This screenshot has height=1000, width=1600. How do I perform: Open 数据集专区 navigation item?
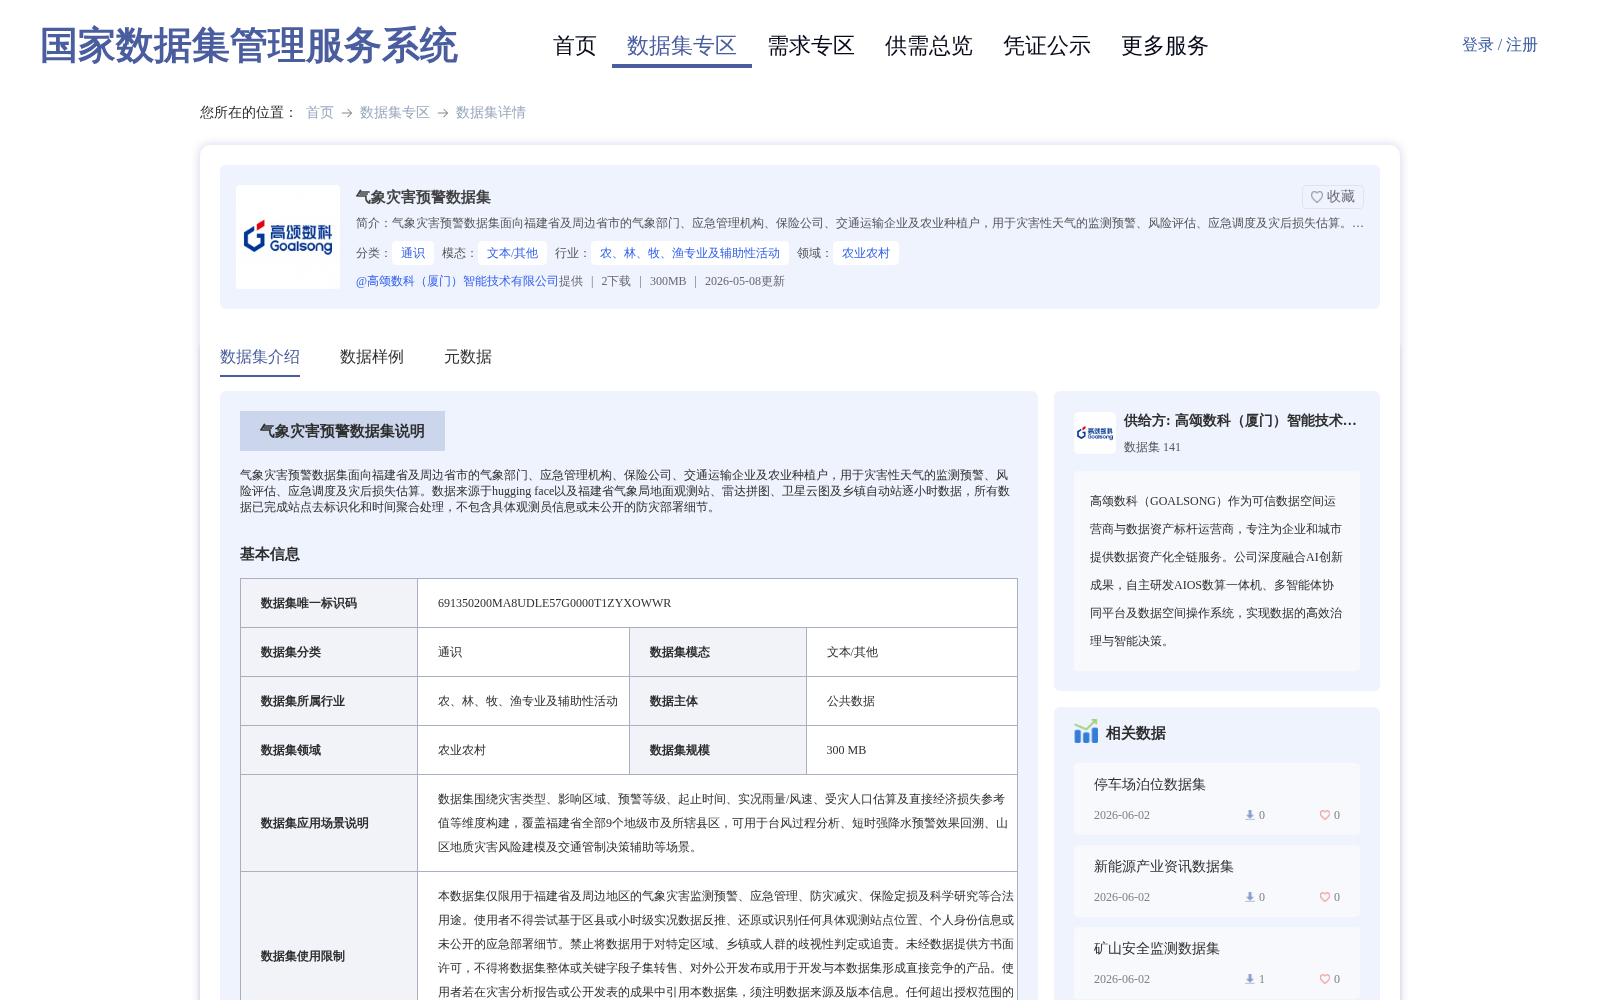(682, 46)
